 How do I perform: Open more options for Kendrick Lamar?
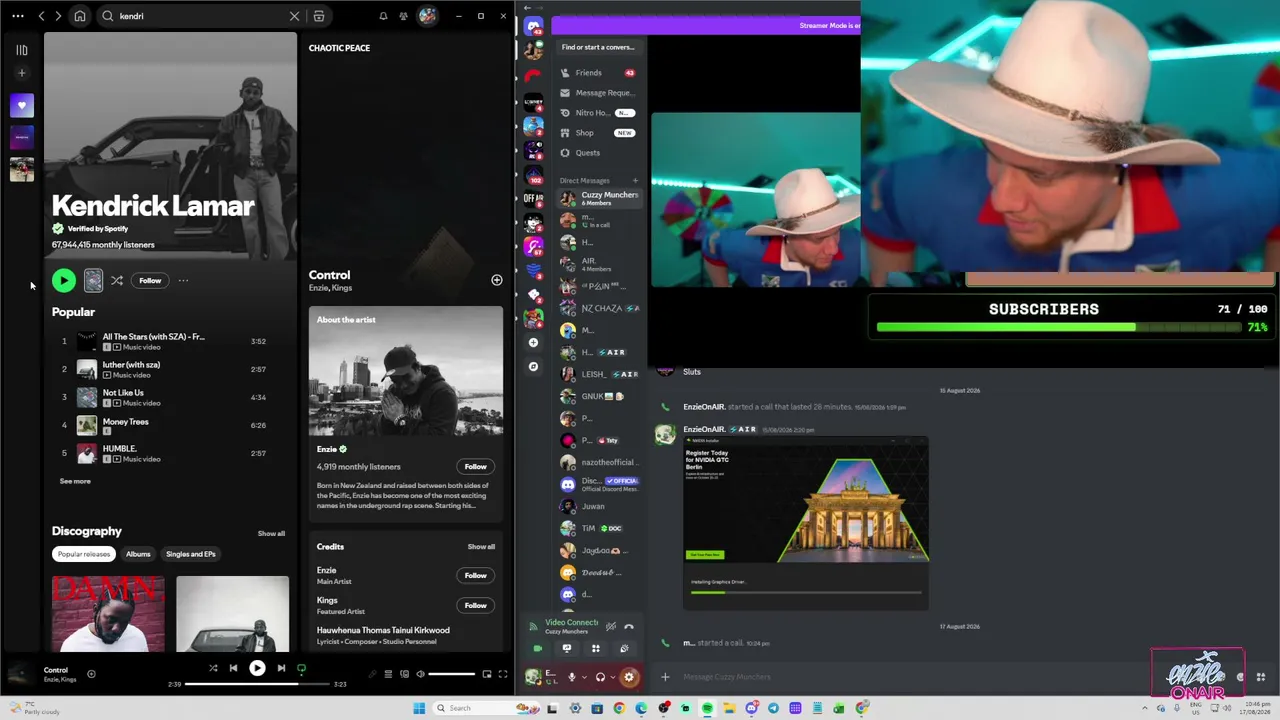[x=183, y=281]
